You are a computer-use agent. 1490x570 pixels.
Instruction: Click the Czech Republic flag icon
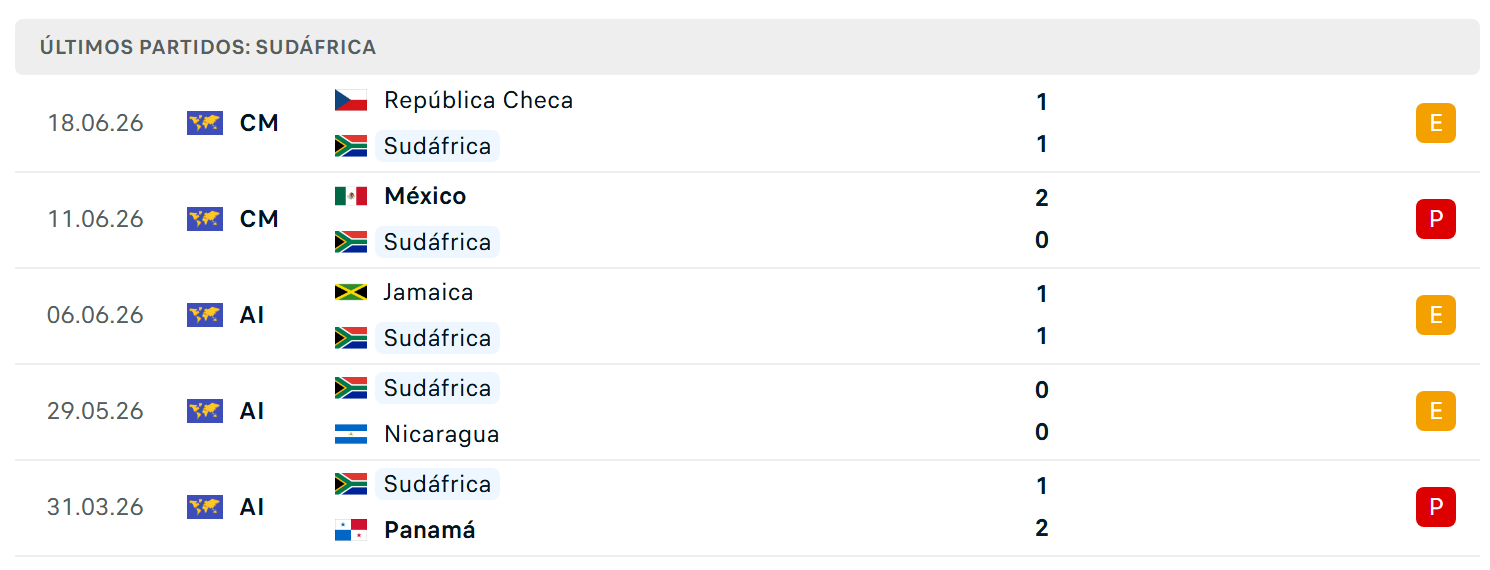point(351,100)
